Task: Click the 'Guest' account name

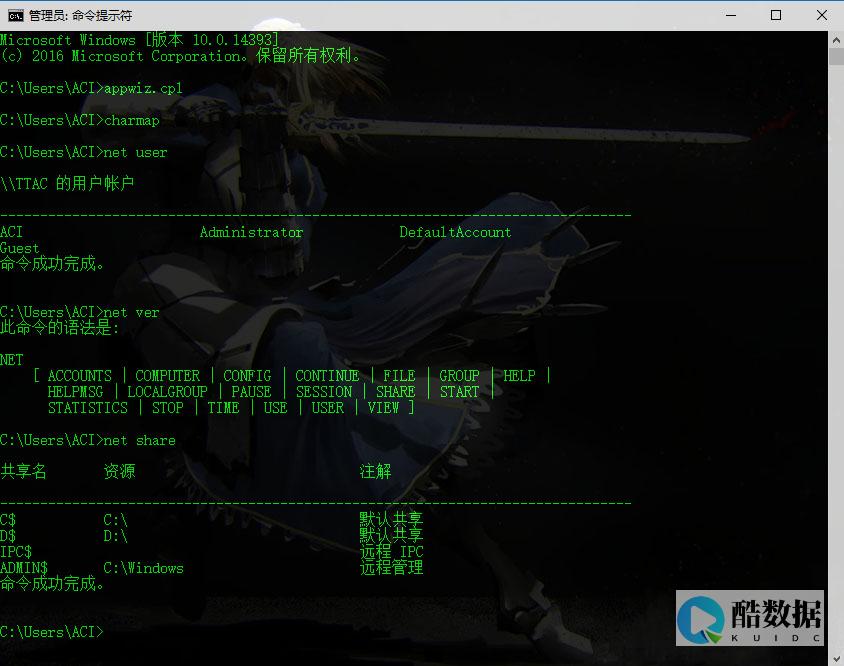Action: click(x=20, y=248)
